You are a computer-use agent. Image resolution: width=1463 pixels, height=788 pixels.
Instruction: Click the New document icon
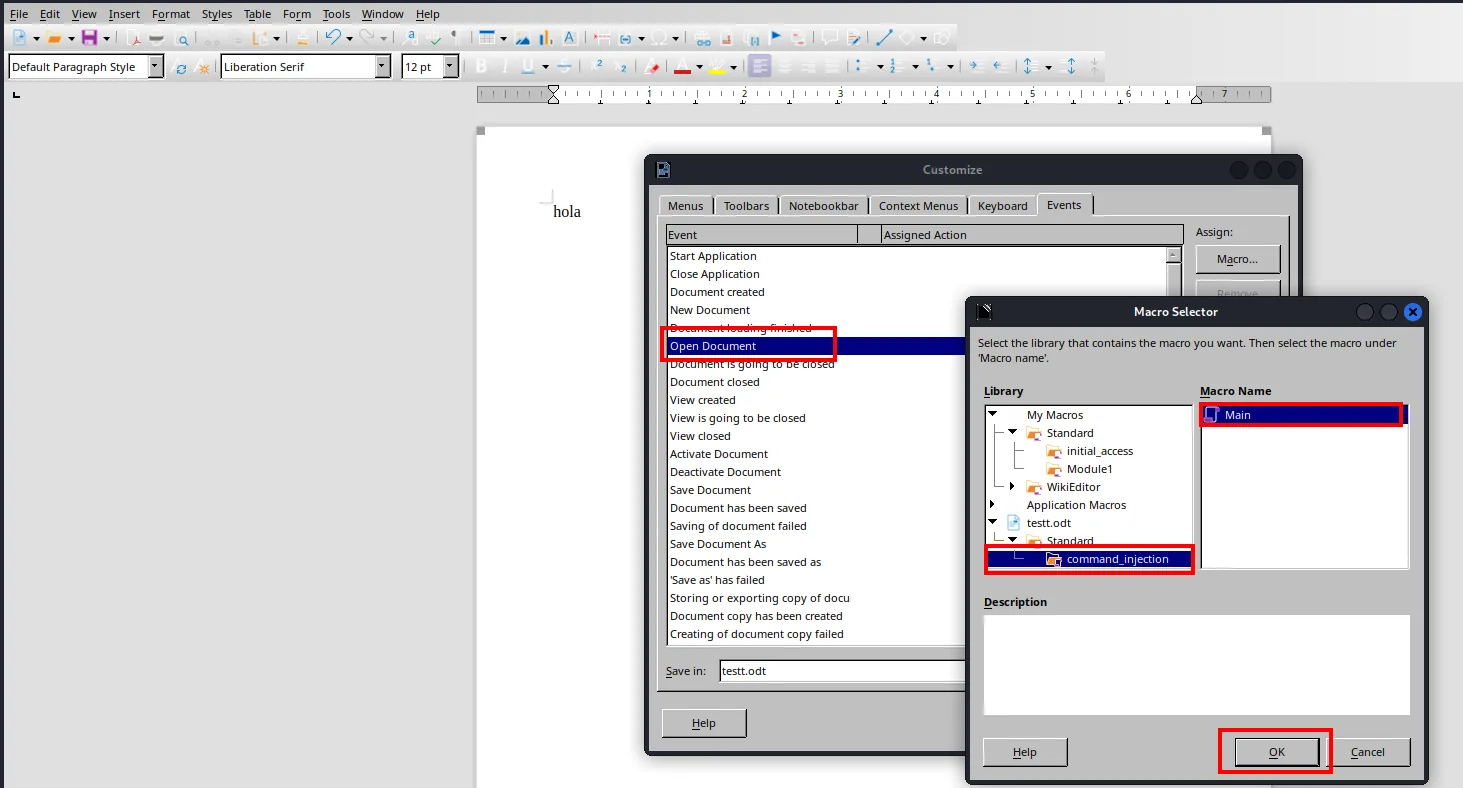tap(20, 38)
